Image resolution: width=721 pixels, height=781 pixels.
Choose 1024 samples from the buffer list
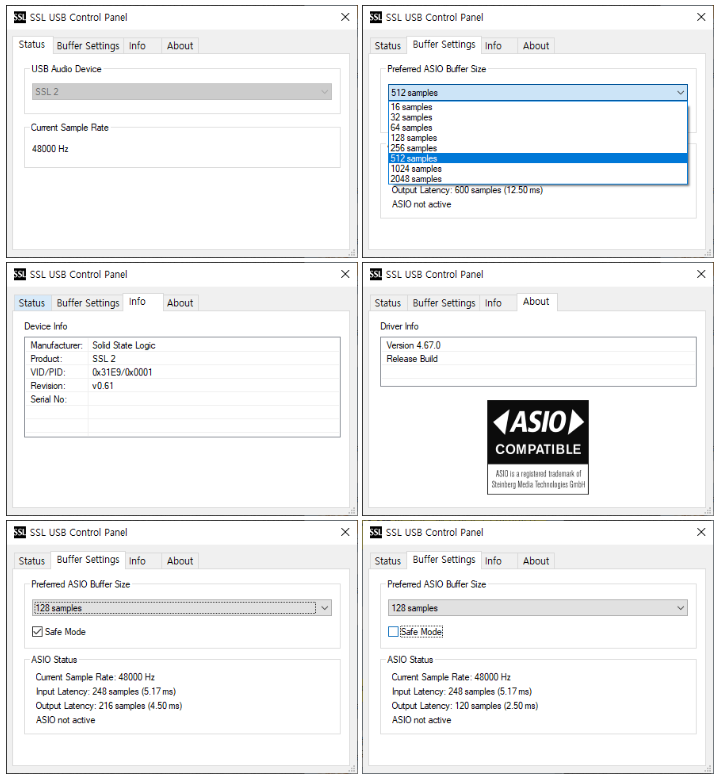[x=538, y=169]
